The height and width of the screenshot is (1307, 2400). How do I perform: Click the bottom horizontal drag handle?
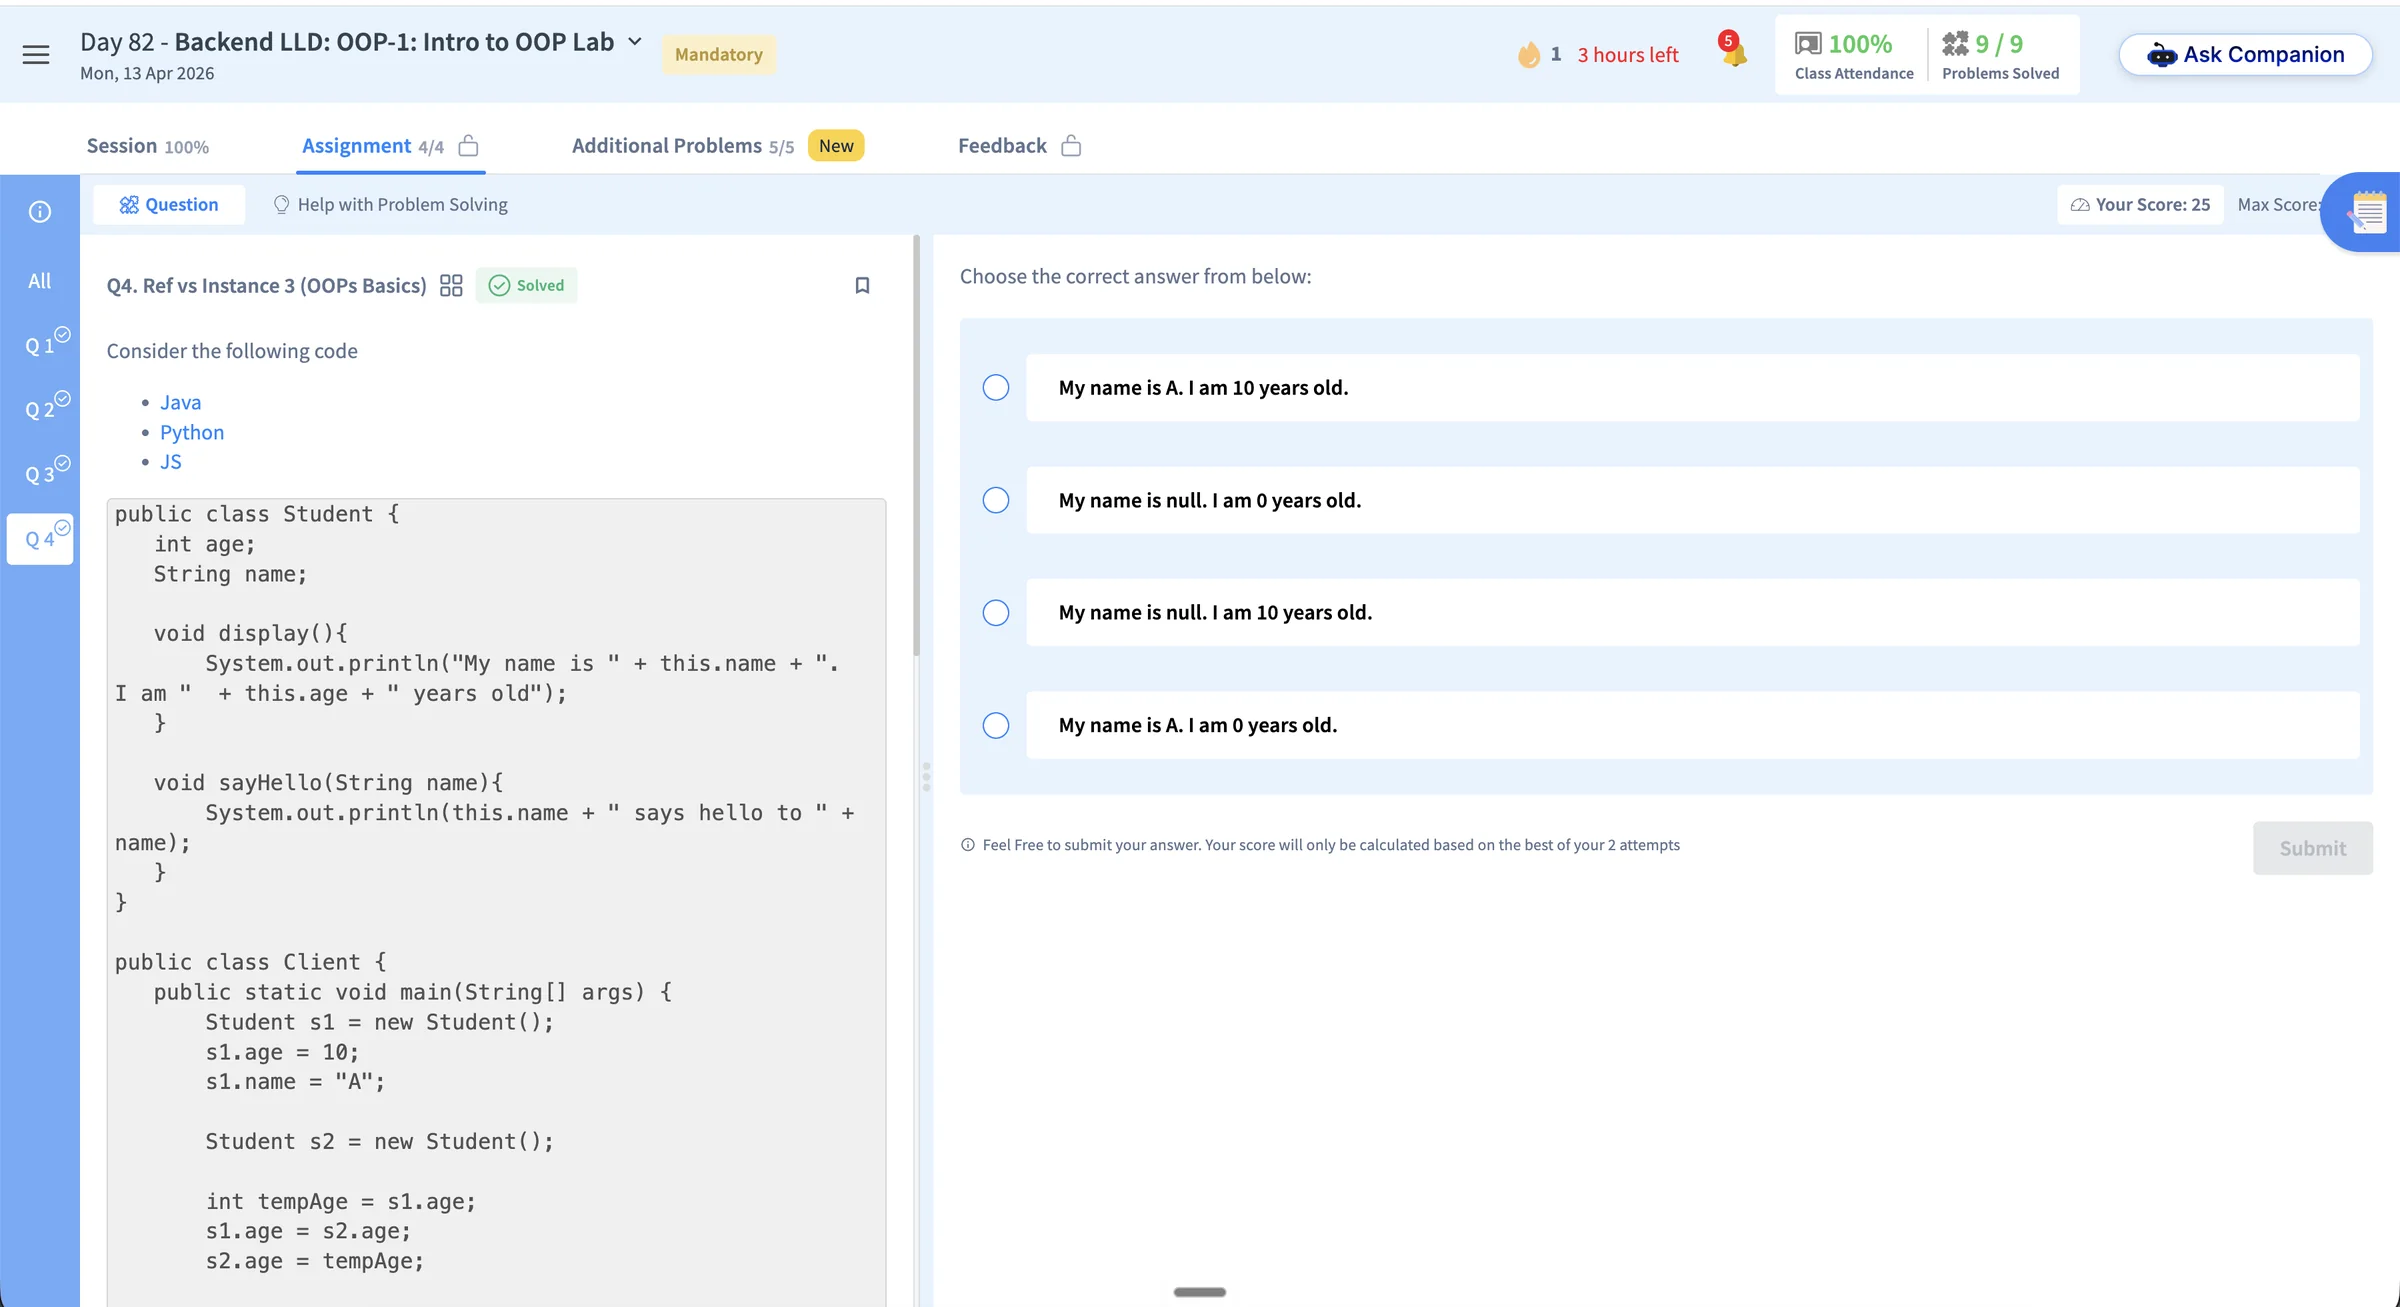click(1200, 1292)
